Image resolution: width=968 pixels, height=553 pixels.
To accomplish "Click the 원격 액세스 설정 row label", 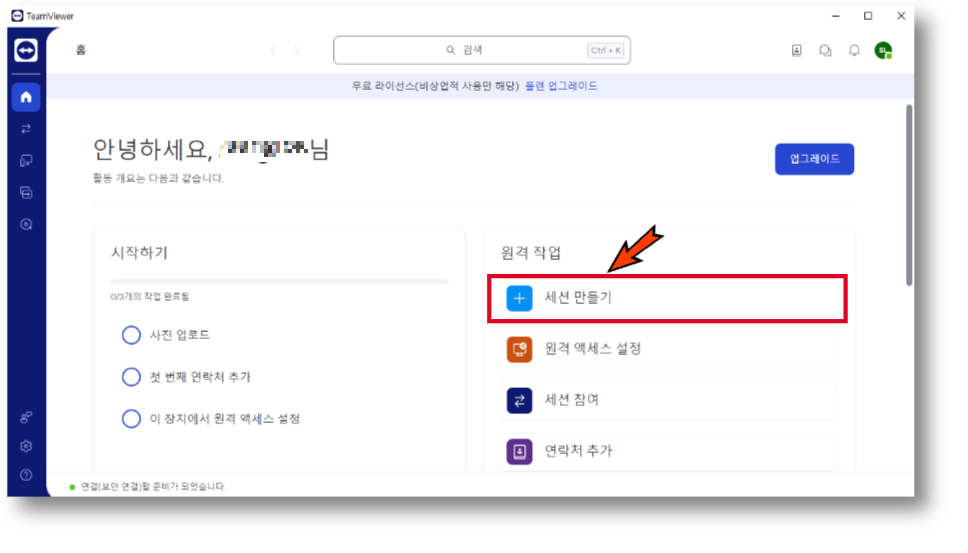I will point(593,349).
